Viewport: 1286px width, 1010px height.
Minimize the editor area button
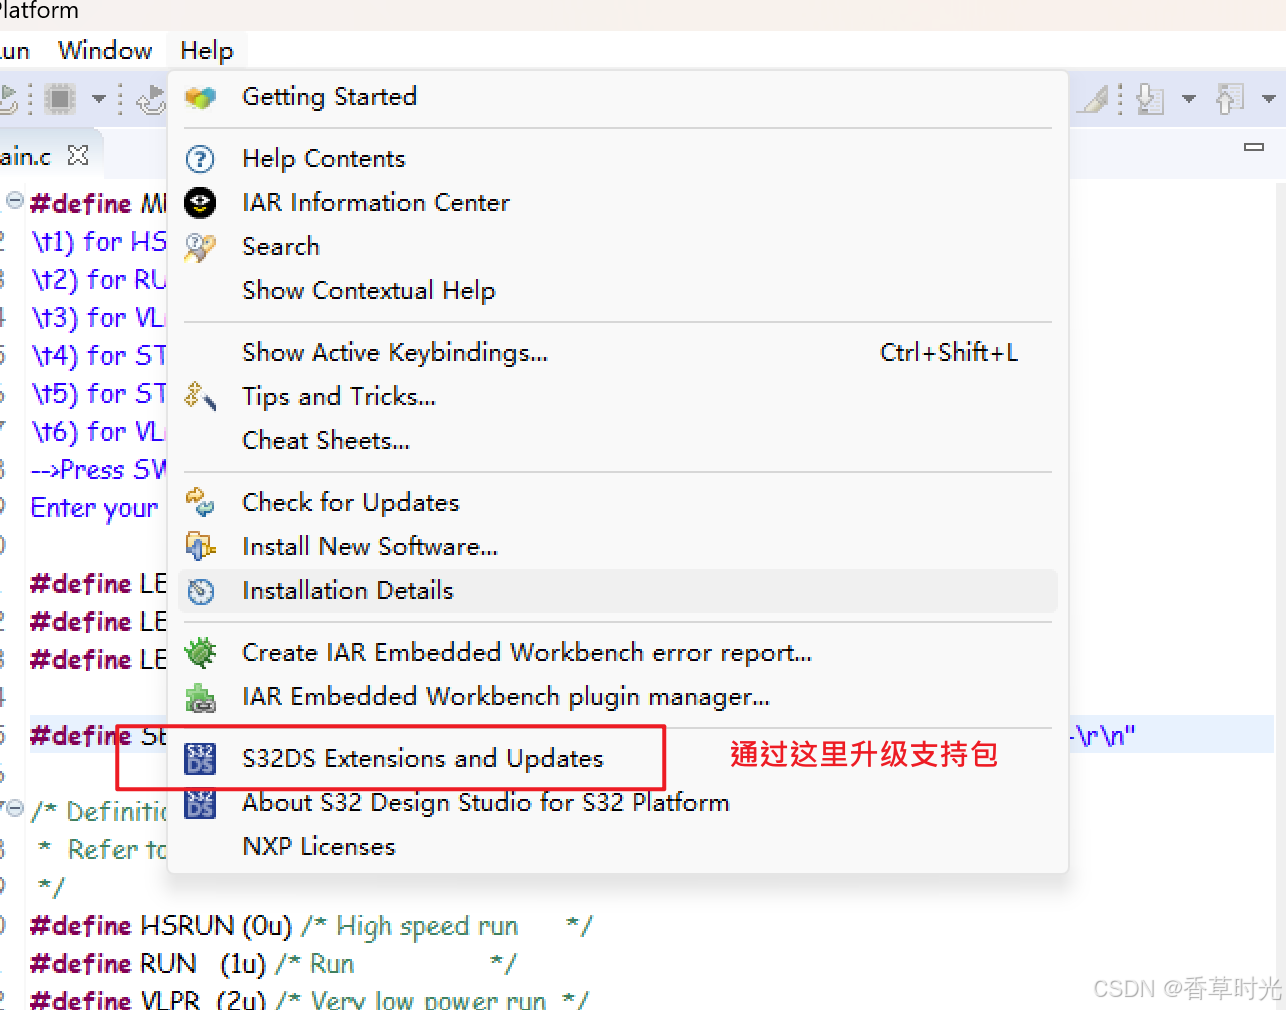point(1254,147)
